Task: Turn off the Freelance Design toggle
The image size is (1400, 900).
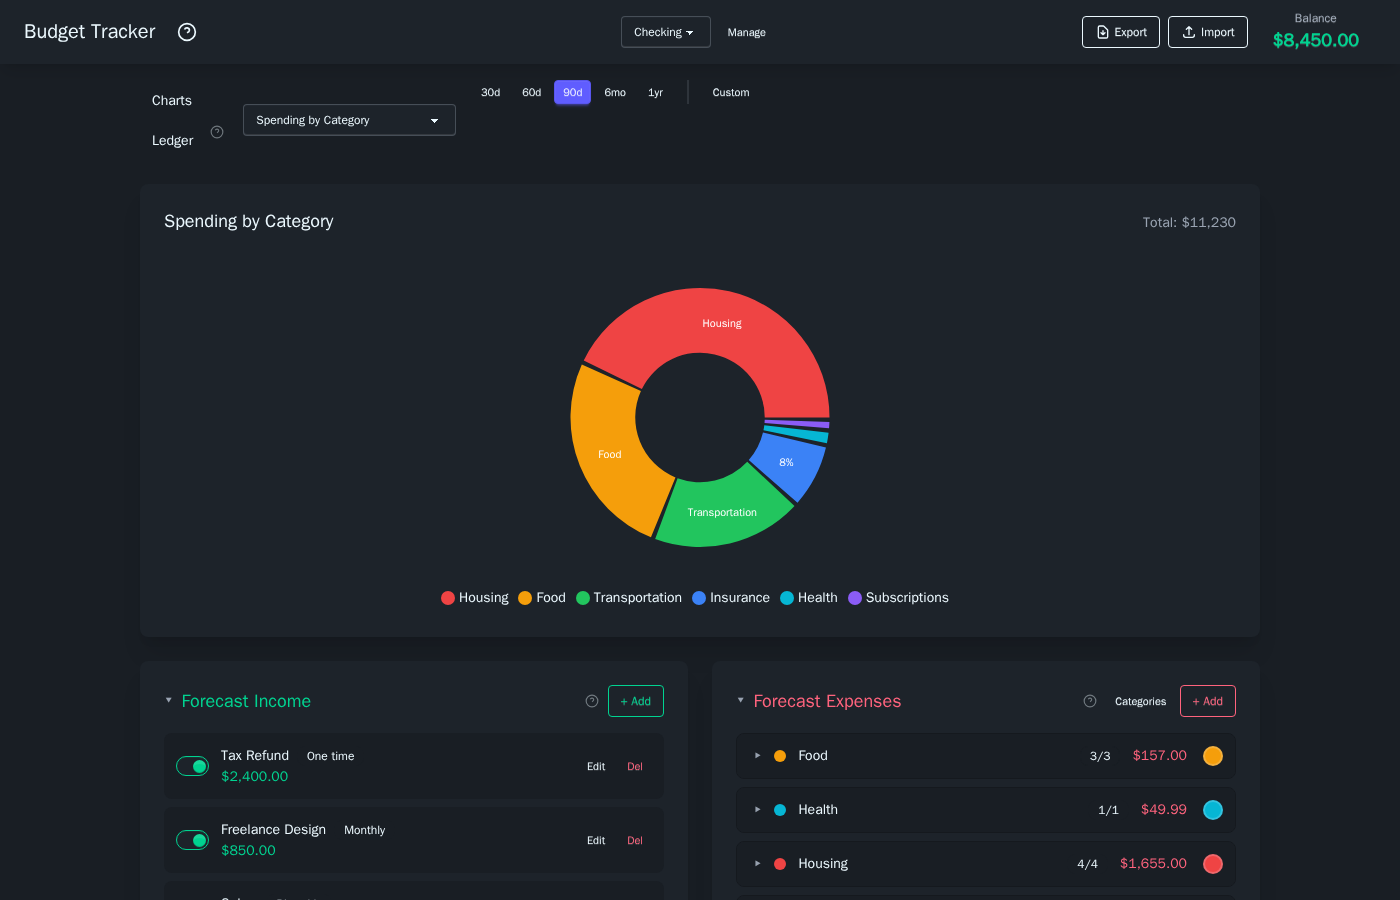Action: click(192, 840)
